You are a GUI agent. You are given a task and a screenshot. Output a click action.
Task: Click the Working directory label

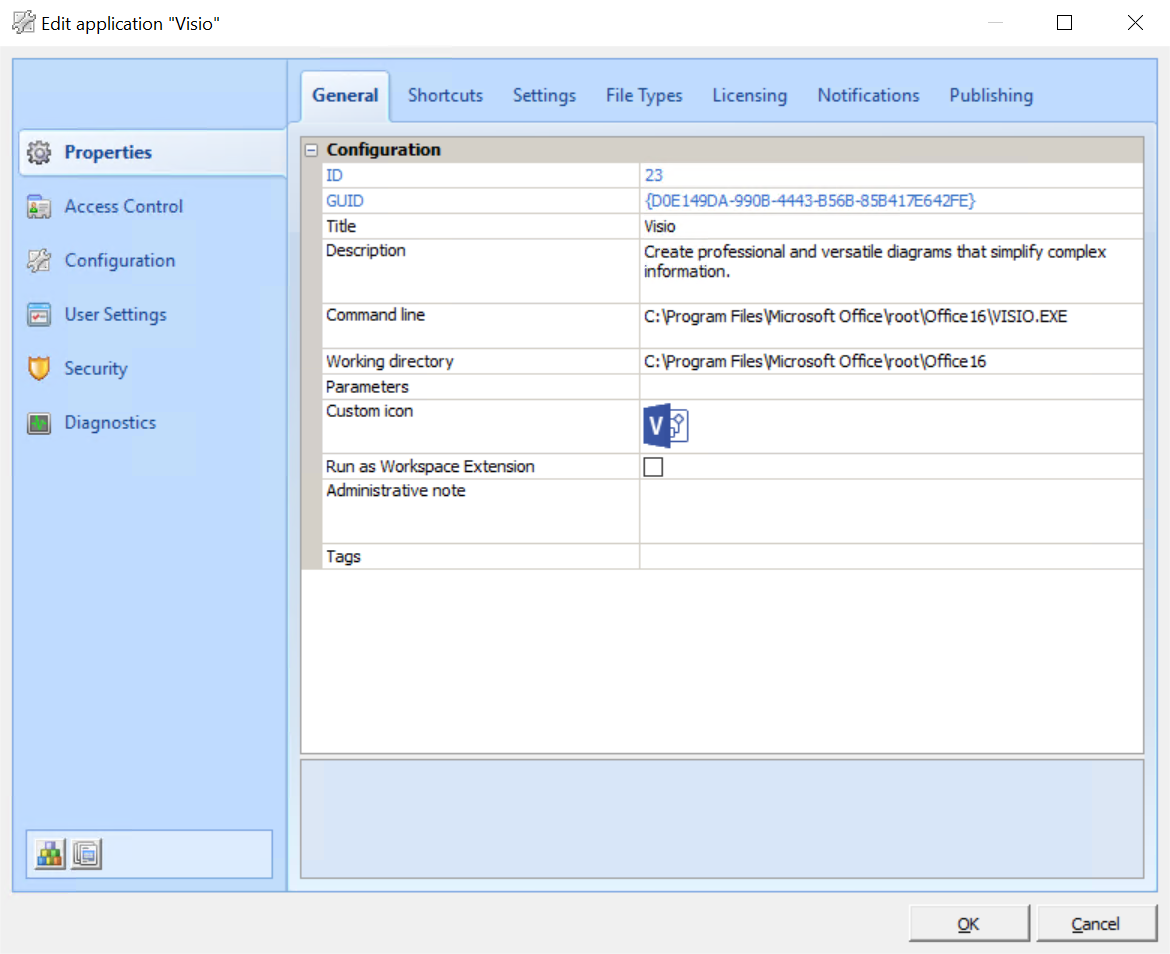point(390,362)
